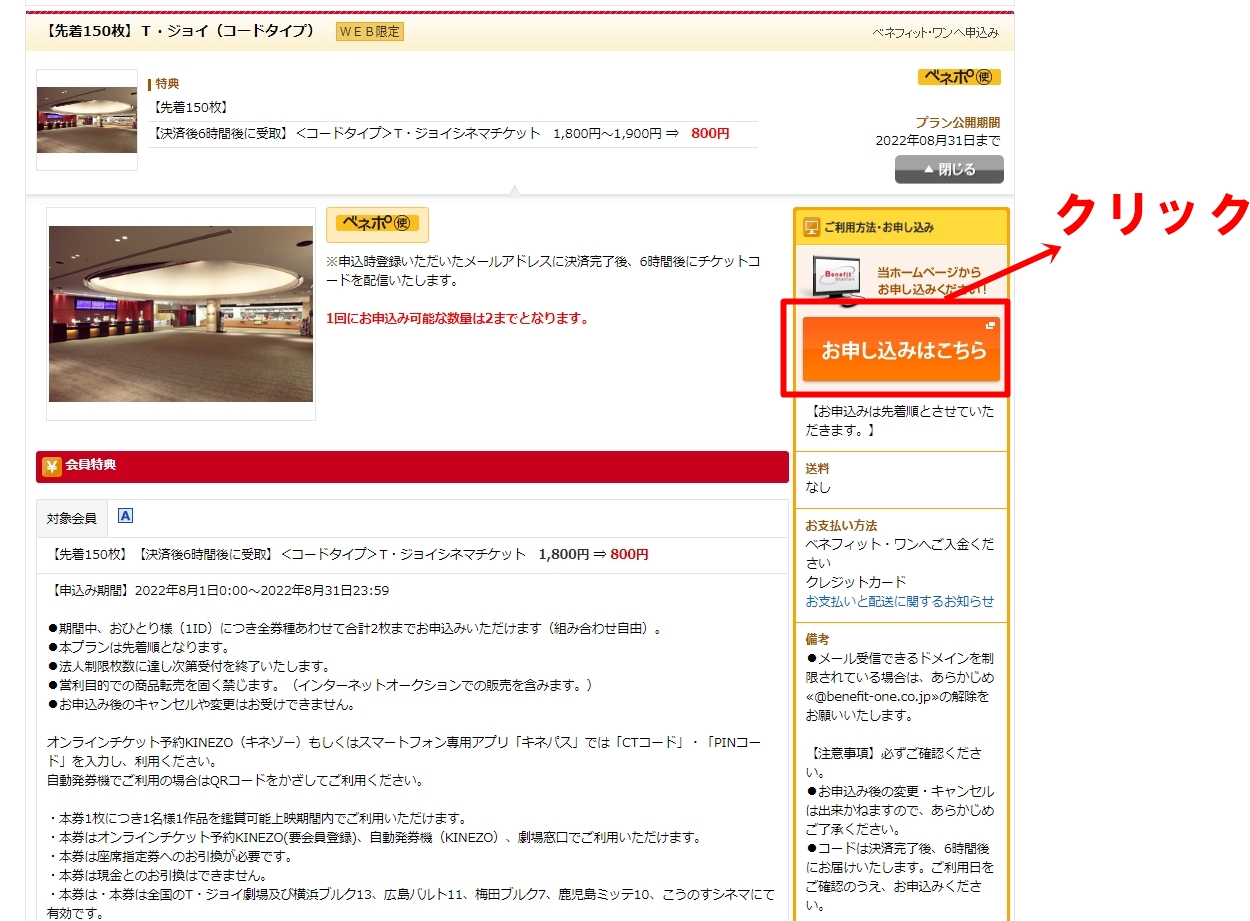Click the ベネポ badge above プラン公開期間
1250x921 pixels.
click(x=959, y=77)
